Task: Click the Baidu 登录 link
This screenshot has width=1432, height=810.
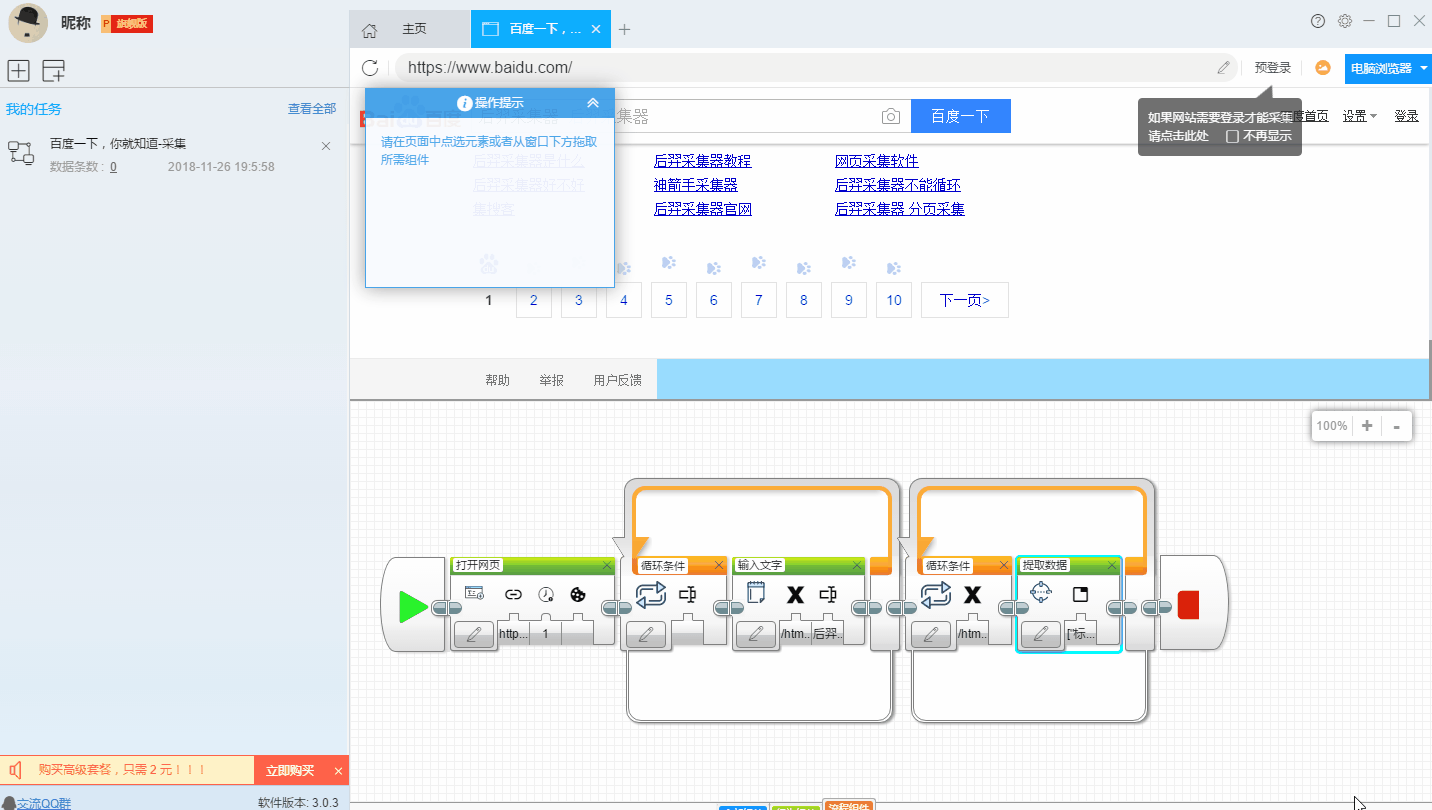Action: (1406, 116)
